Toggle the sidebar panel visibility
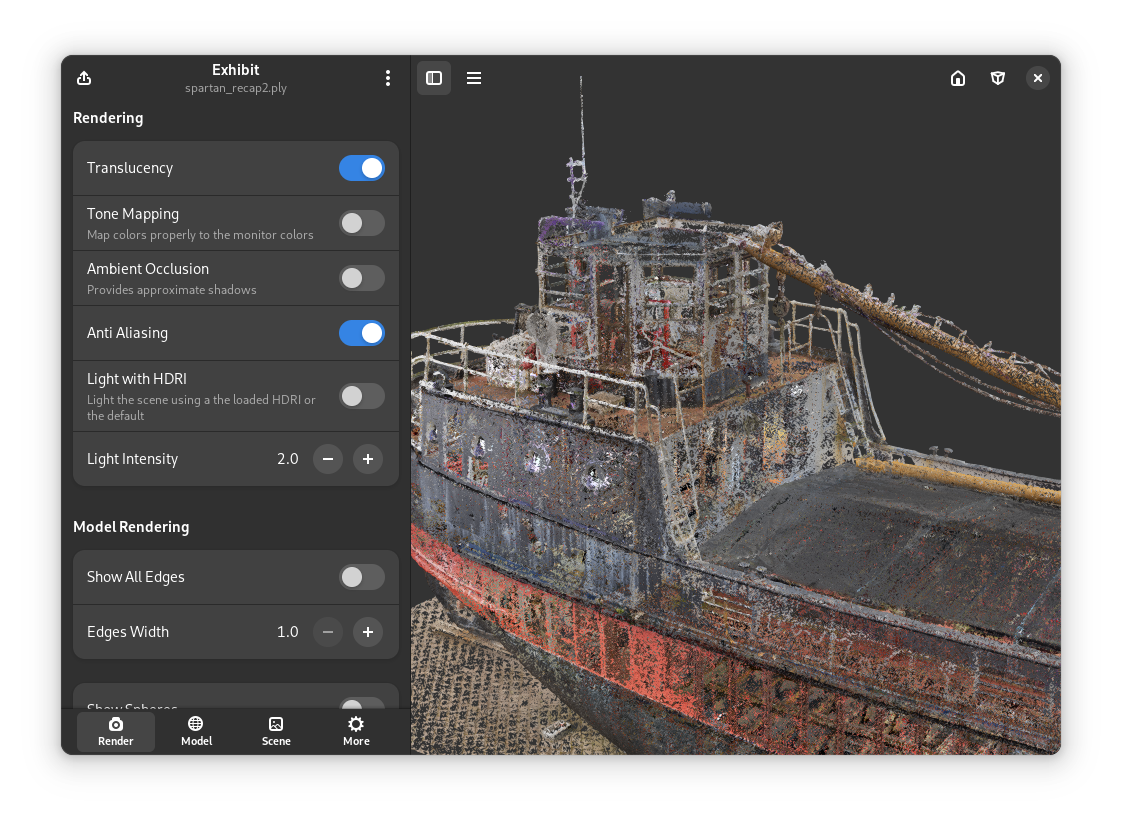Screen dimensions: 1122x822 click(x=434, y=78)
